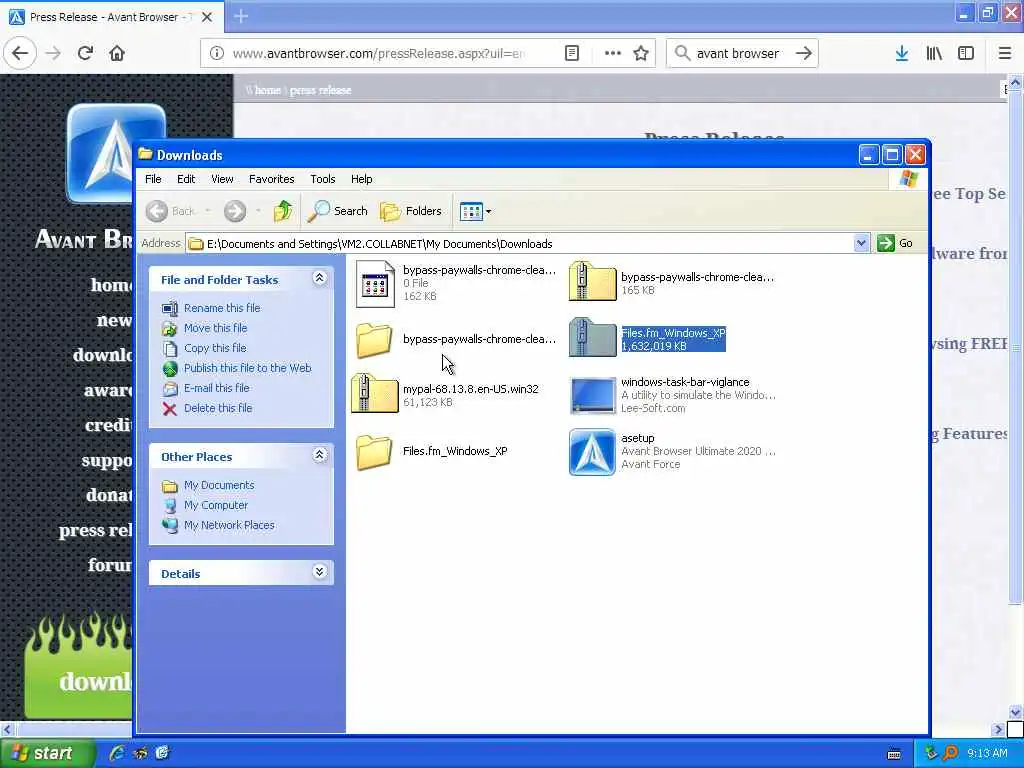Go back in the browser history

click(x=20, y=53)
